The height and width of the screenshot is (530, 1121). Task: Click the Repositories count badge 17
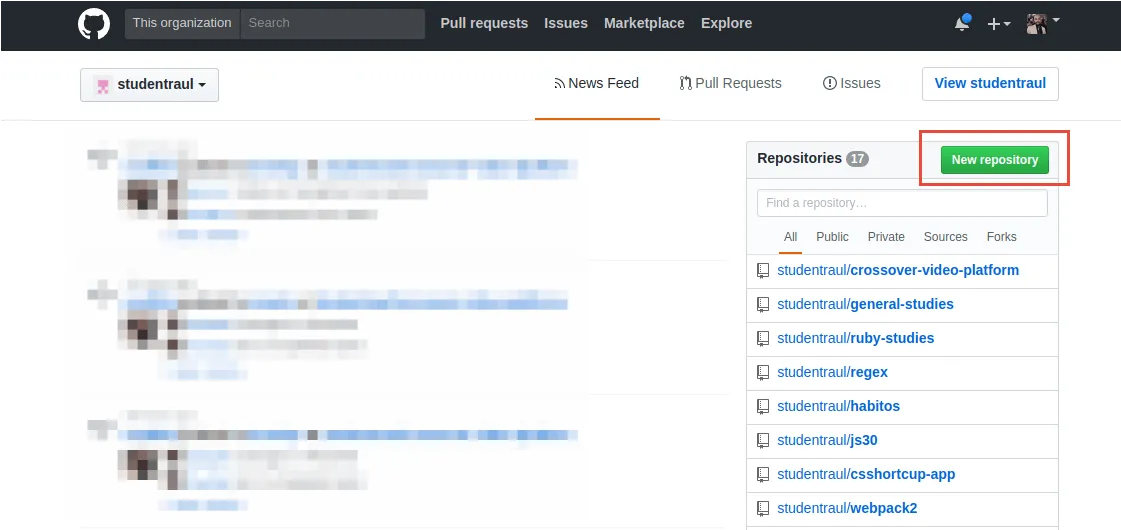click(x=857, y=159)
